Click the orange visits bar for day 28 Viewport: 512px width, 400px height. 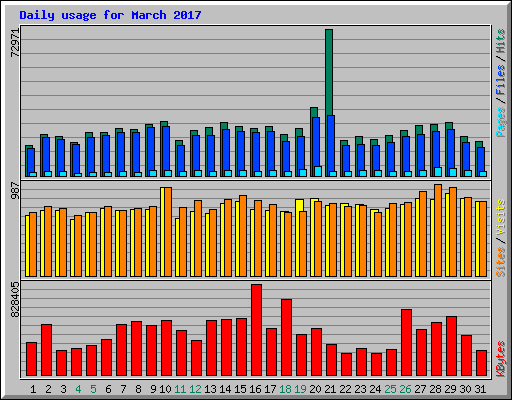pyautogui.click(x=438, y=230)
